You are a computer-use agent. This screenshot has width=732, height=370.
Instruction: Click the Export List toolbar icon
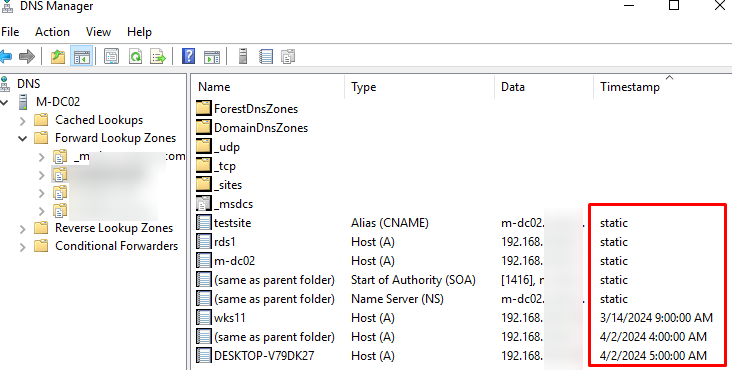[x=158, y=57]
